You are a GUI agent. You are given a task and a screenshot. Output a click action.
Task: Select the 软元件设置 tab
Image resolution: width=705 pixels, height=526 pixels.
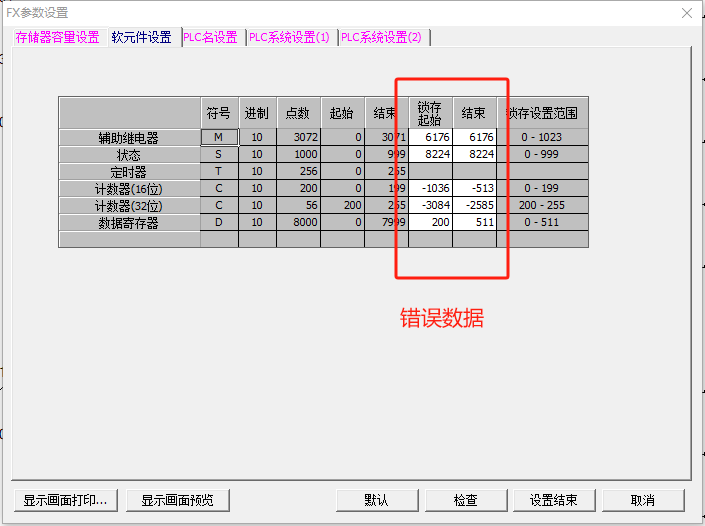click(141, 37)
